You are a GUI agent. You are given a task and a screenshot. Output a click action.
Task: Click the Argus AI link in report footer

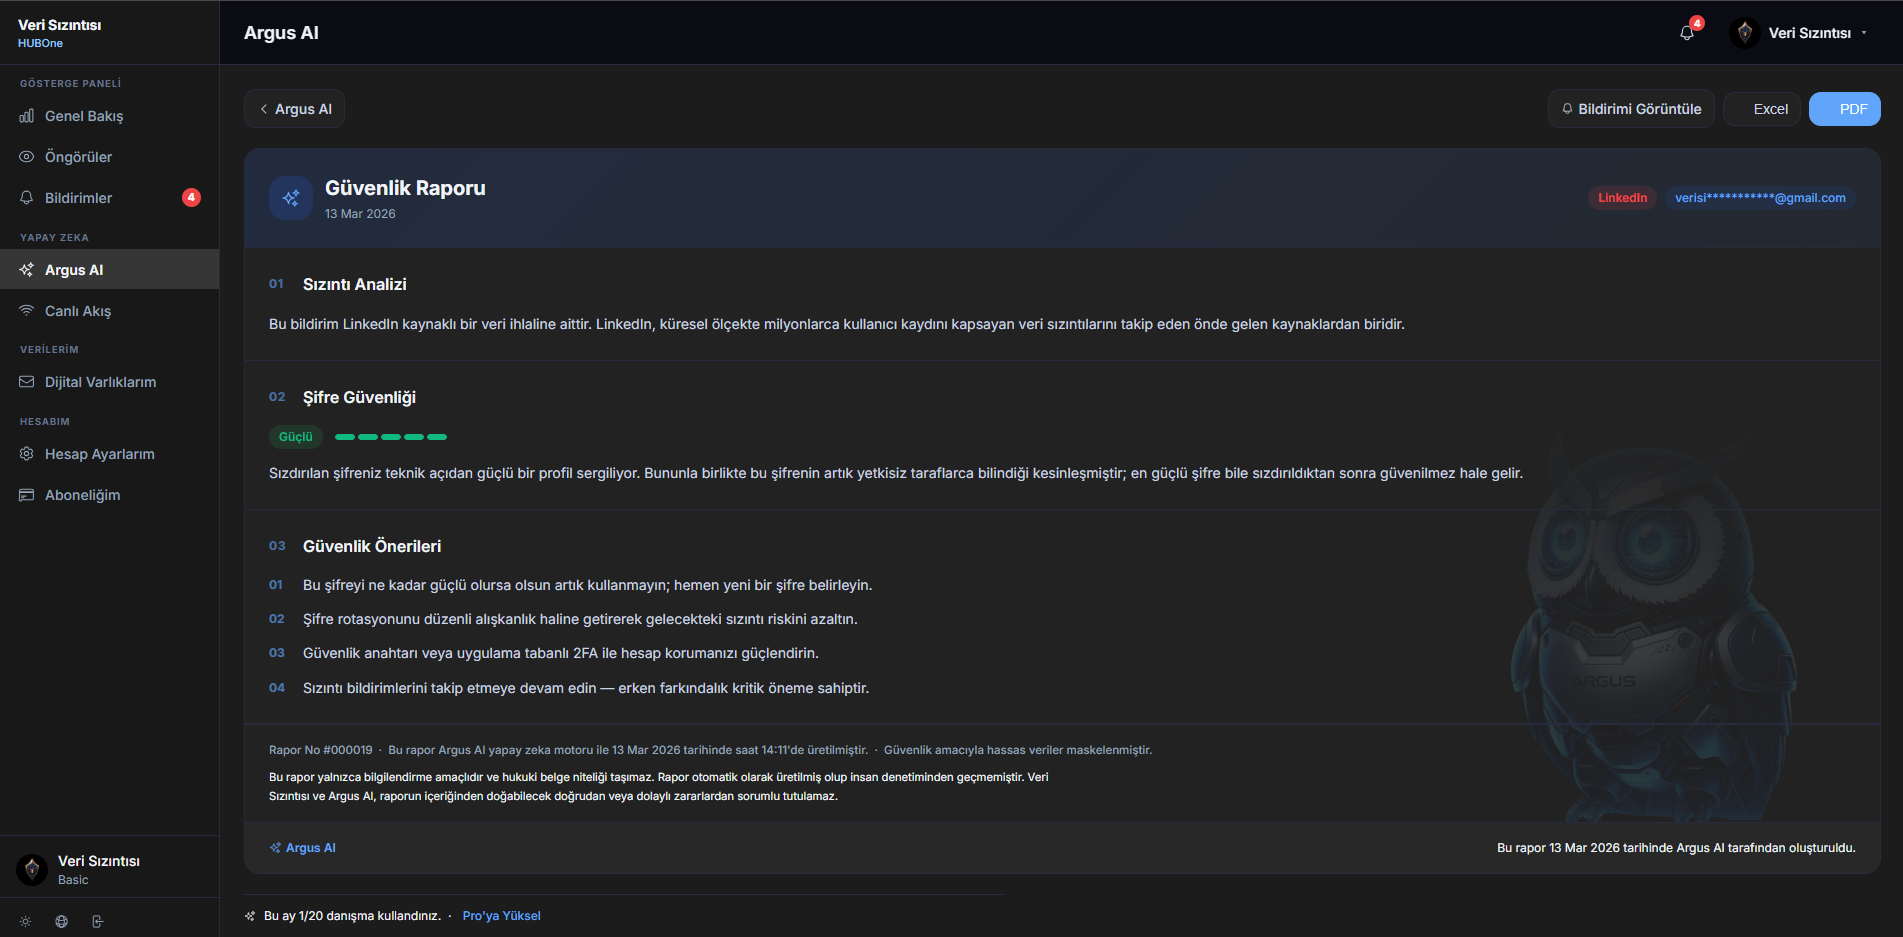(x=303, y=848)
